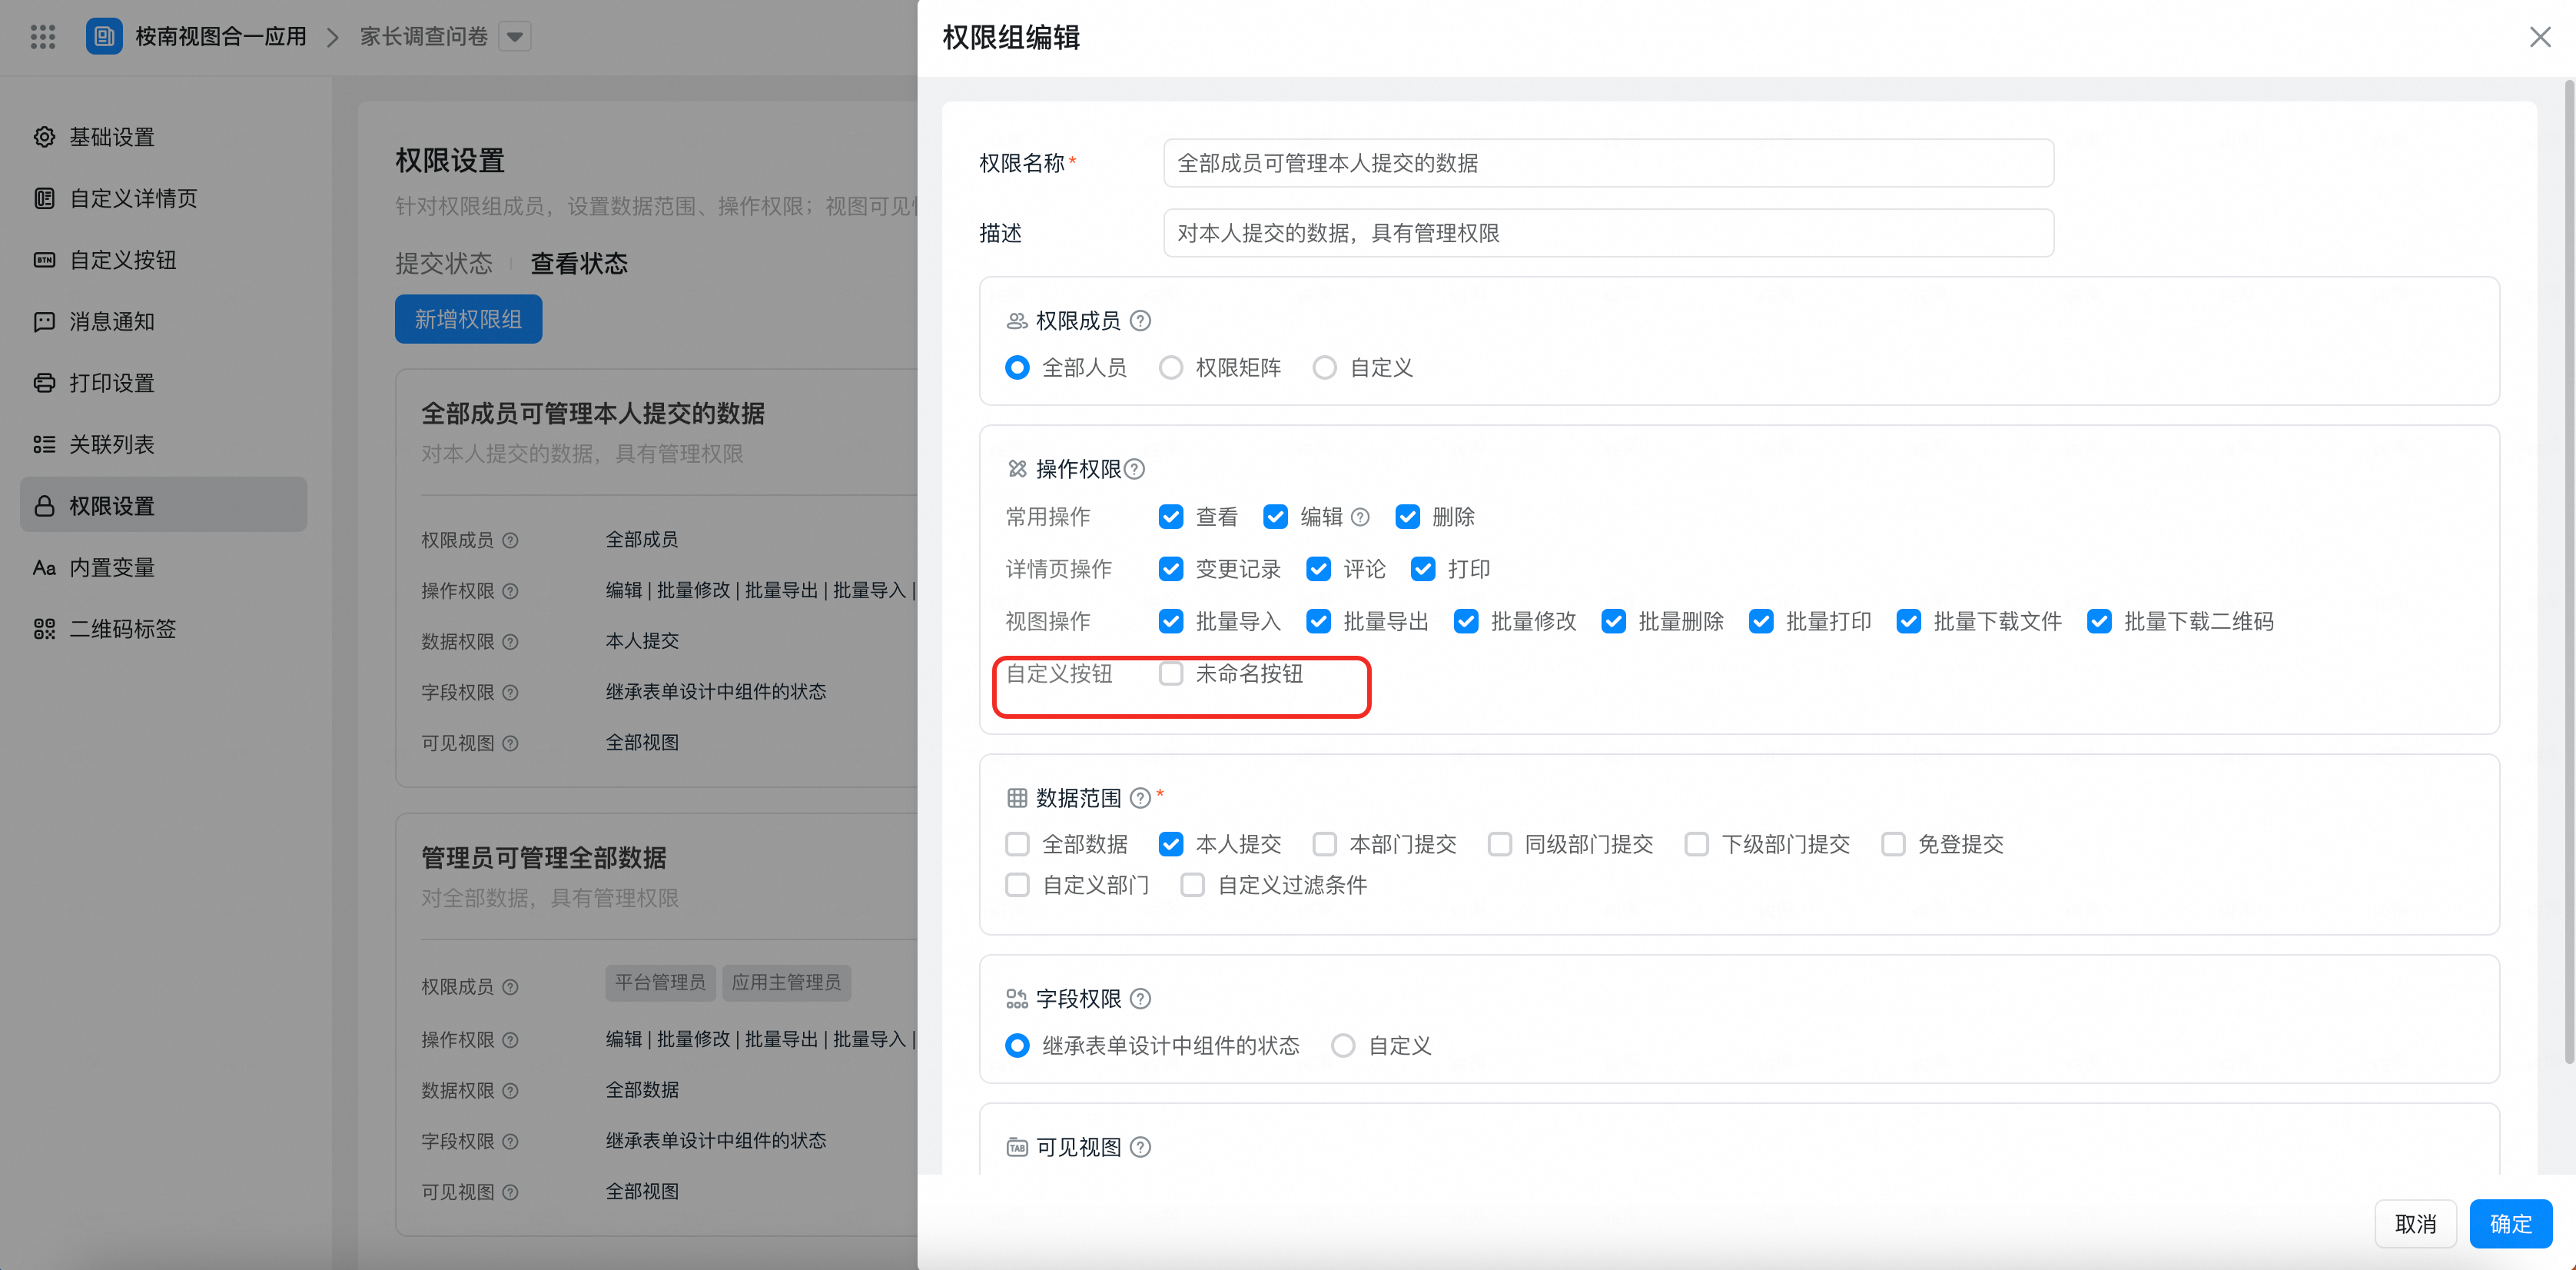Click the 按南视图合一应用 app icon
This screenshot has width=2576, height=1270.
coord(104,37)
